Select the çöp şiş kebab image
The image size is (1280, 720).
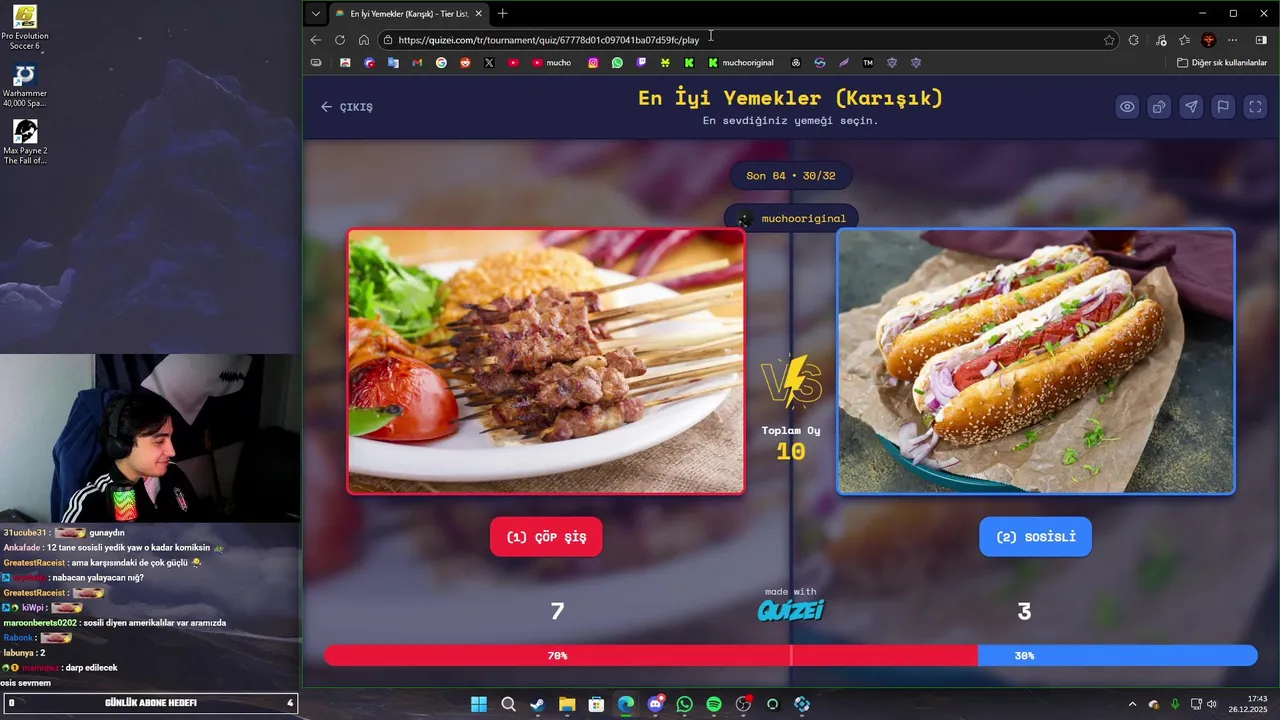[x=546, y=361]
